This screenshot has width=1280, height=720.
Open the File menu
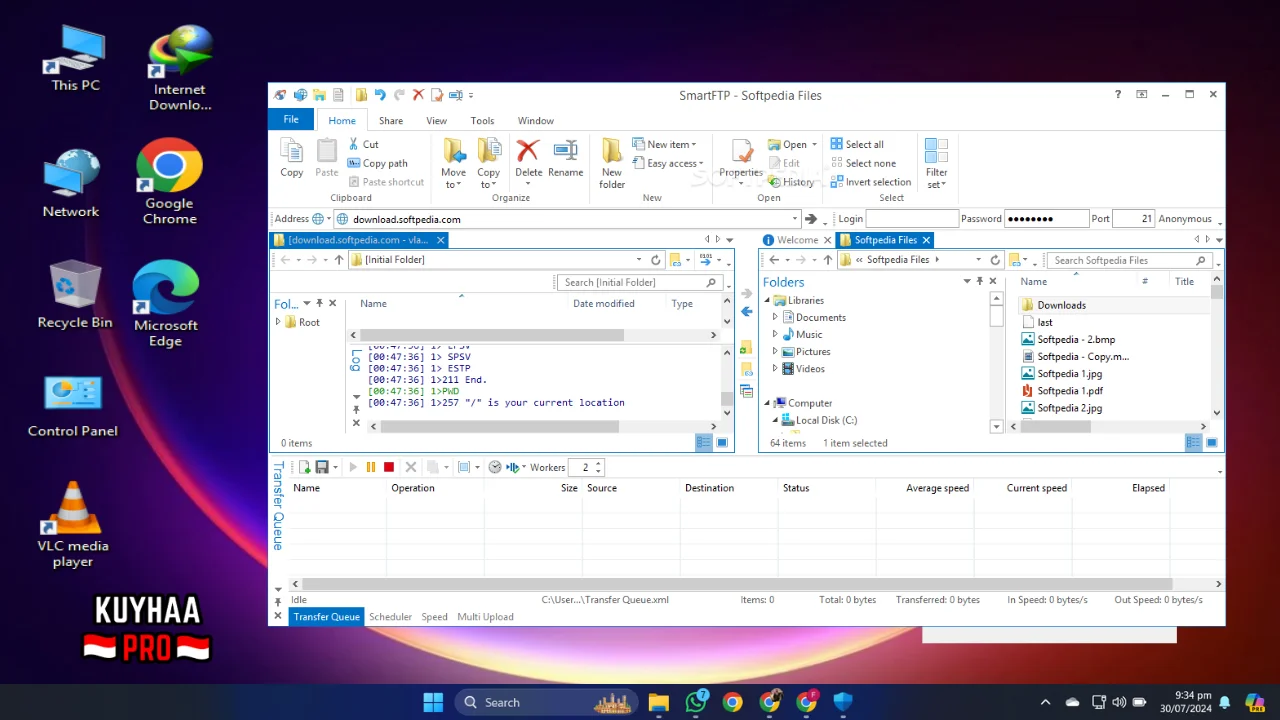(291, 119)
